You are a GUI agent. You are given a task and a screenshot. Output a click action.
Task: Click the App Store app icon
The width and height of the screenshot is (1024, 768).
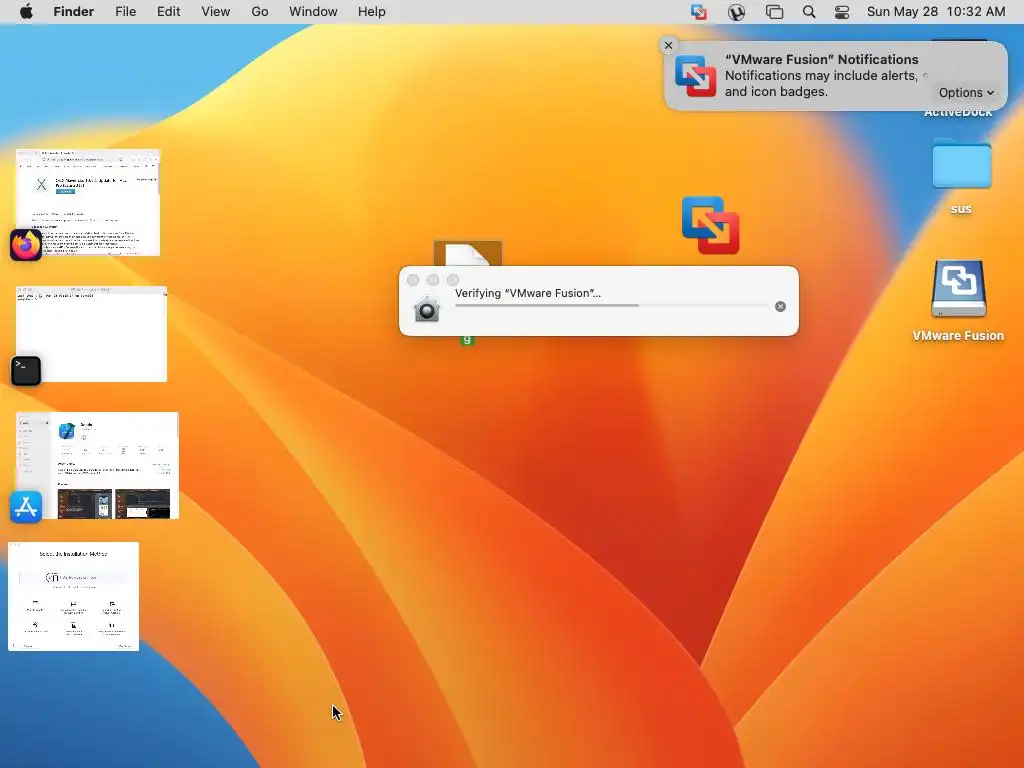(x=26, y=507)
